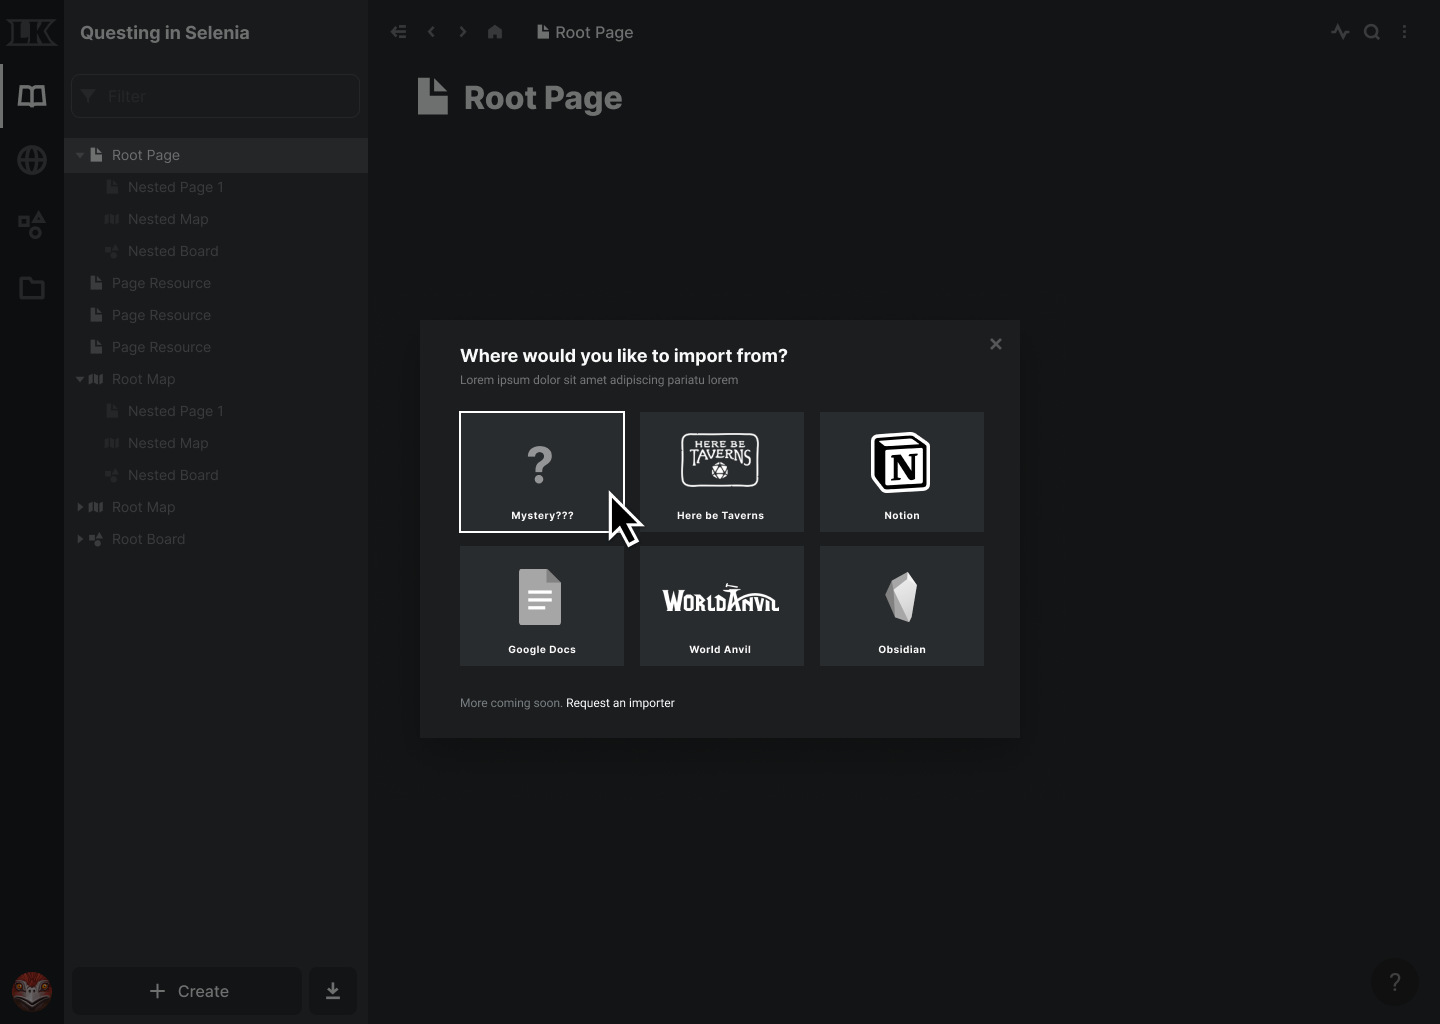The height and width of the screenshot is (1024, 1440).
Task: Select the Root Board tree row
Action: pos(216,539)
